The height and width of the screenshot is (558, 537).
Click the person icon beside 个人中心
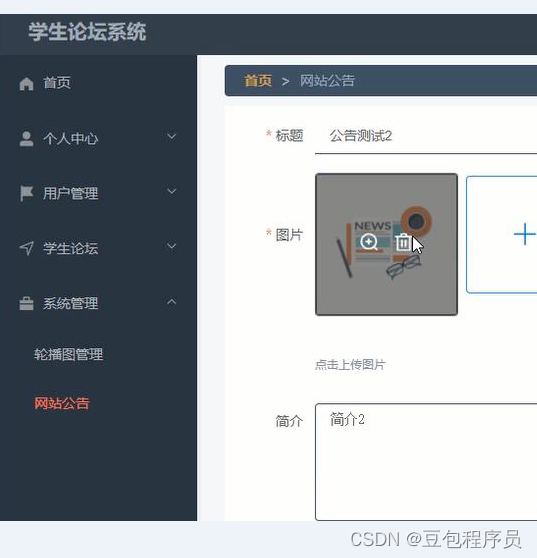26,139
